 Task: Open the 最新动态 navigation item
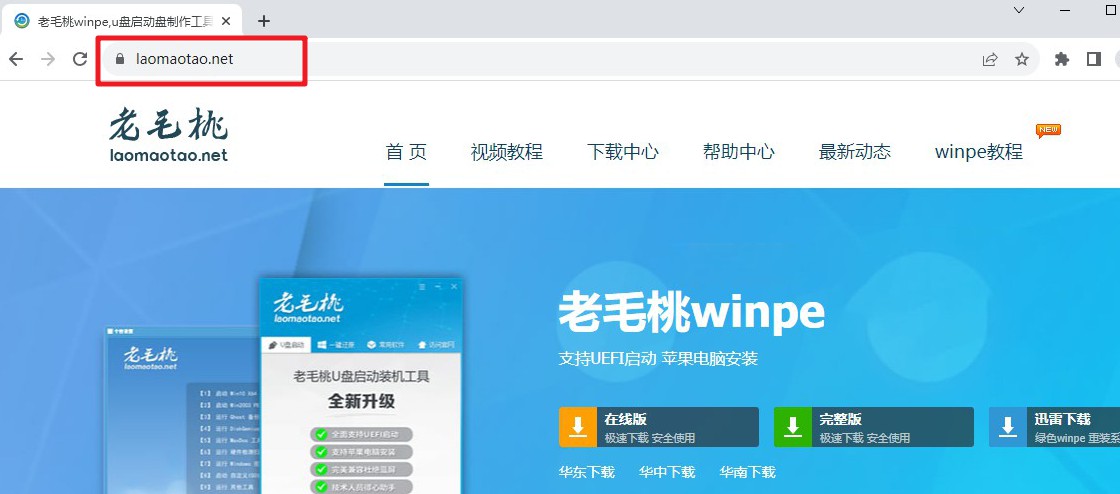855,152
